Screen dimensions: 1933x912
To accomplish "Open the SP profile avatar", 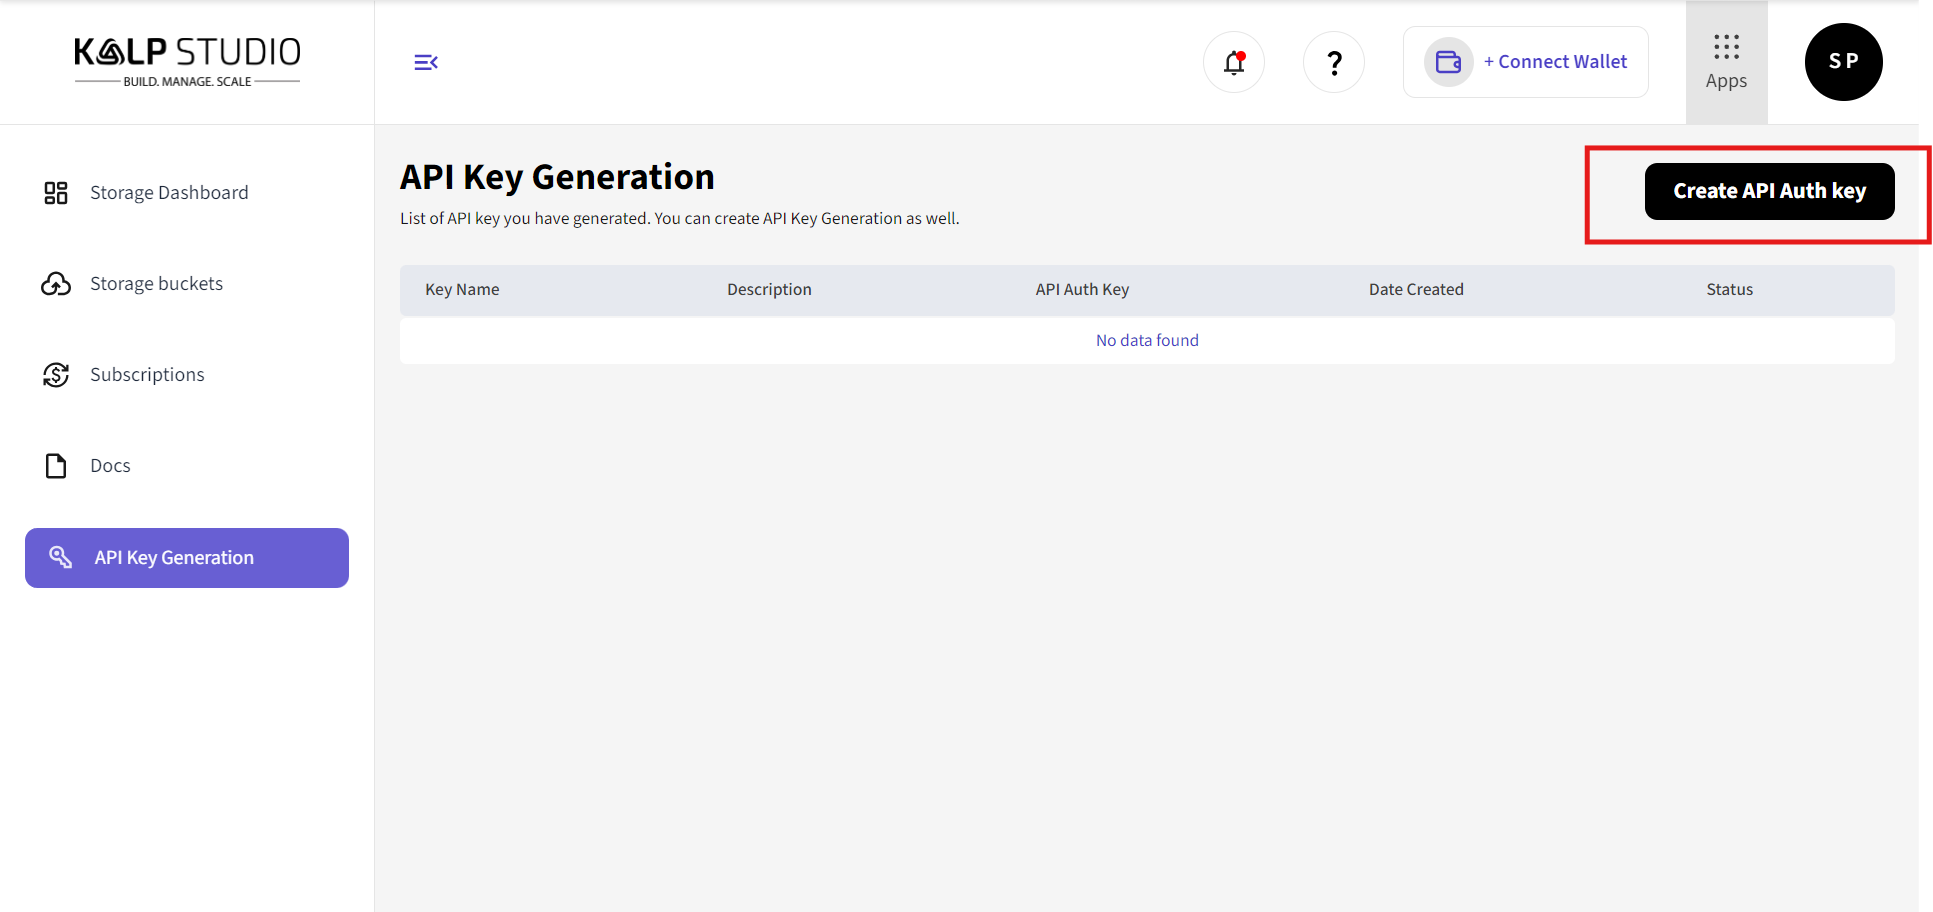I will click(1843, 62).
